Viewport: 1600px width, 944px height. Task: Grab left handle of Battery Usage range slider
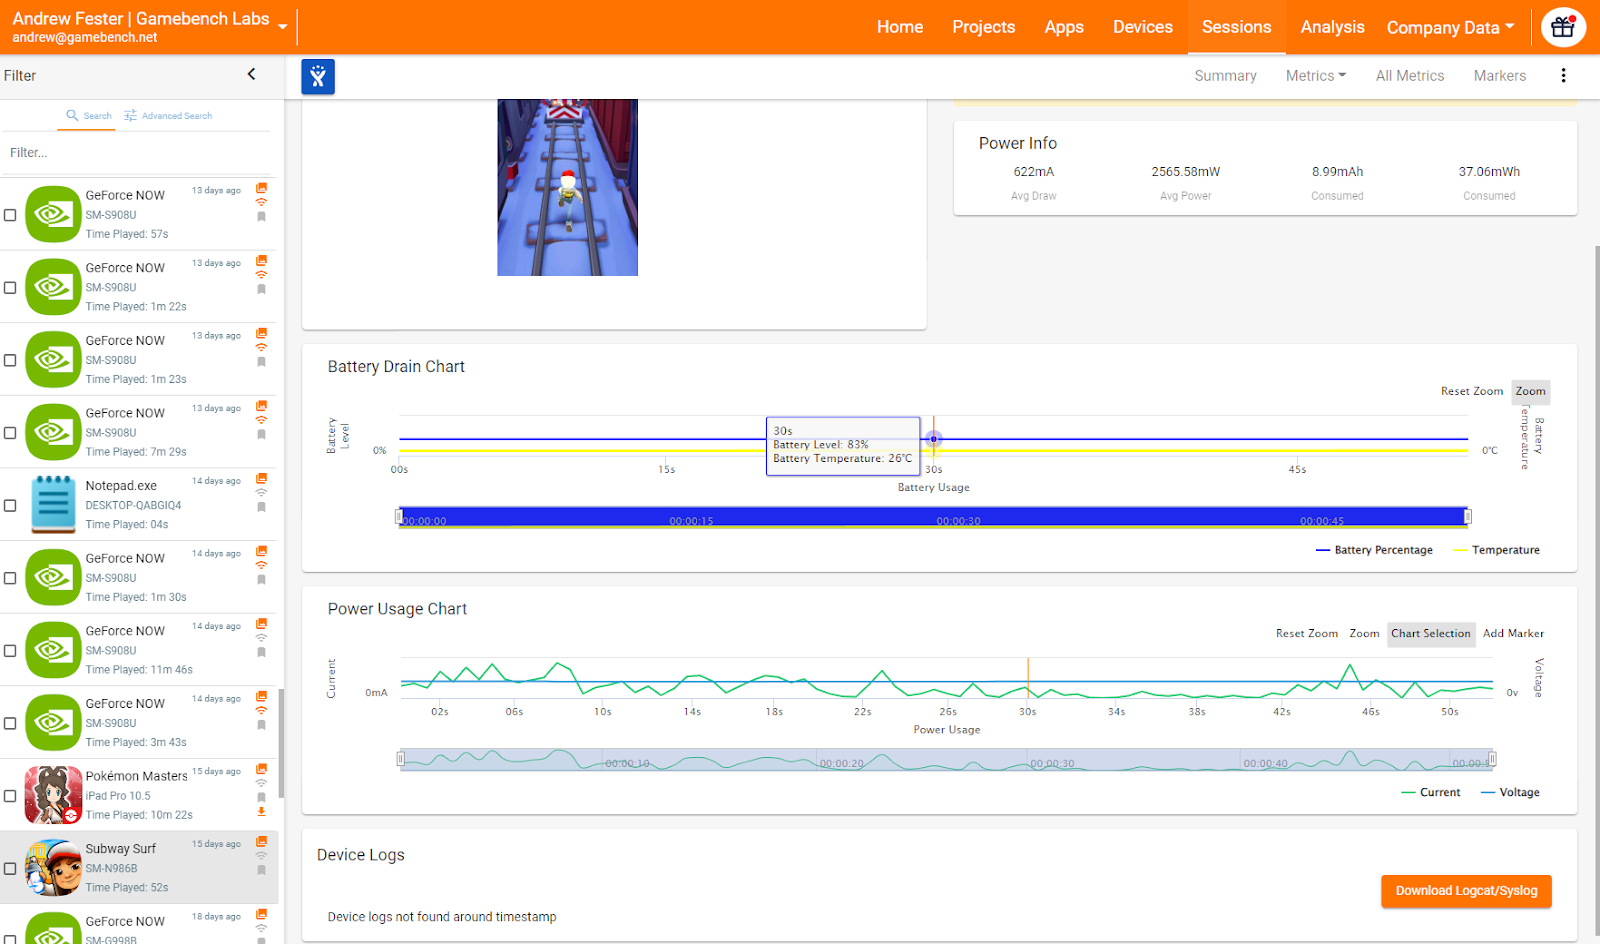399,517
